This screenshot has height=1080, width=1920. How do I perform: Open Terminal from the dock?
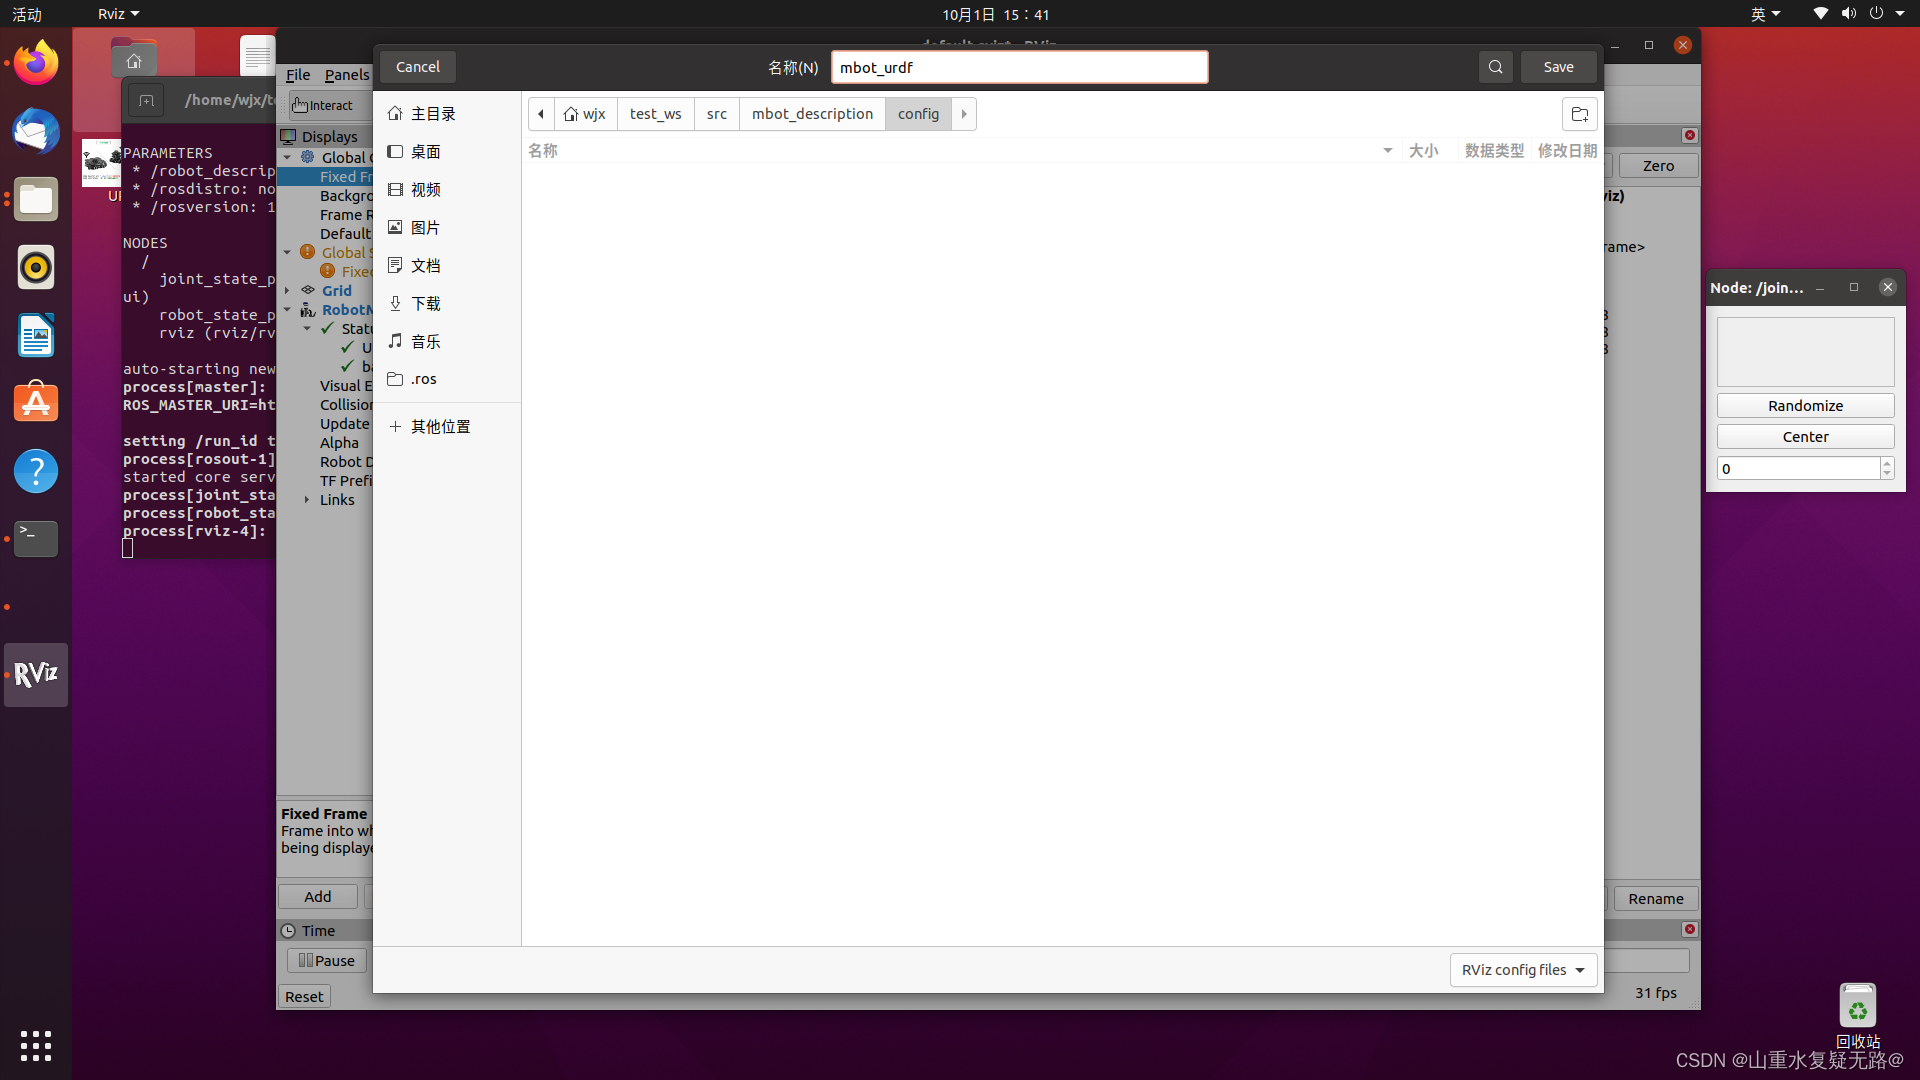pos(36,539)
